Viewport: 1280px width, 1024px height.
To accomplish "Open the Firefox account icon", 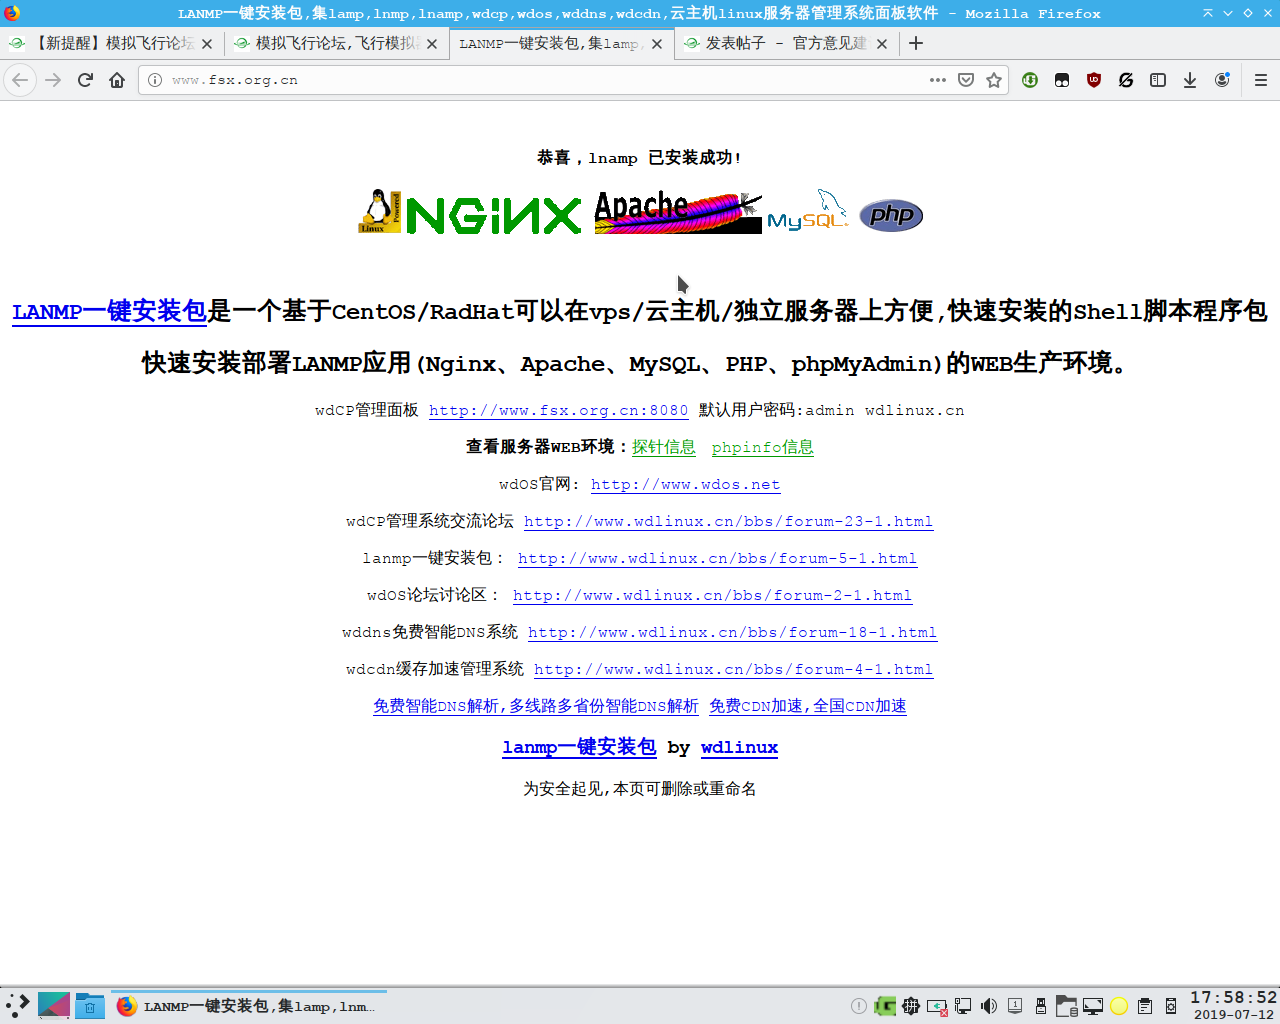I will coord(1222,80).
